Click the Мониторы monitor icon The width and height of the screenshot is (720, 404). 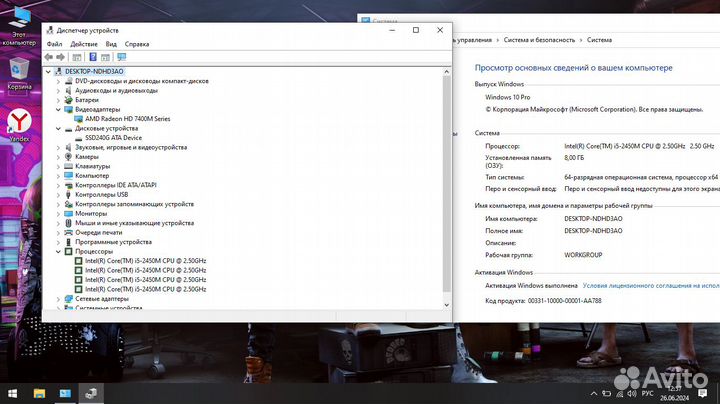pyautogui.click(x=68, y=213)
